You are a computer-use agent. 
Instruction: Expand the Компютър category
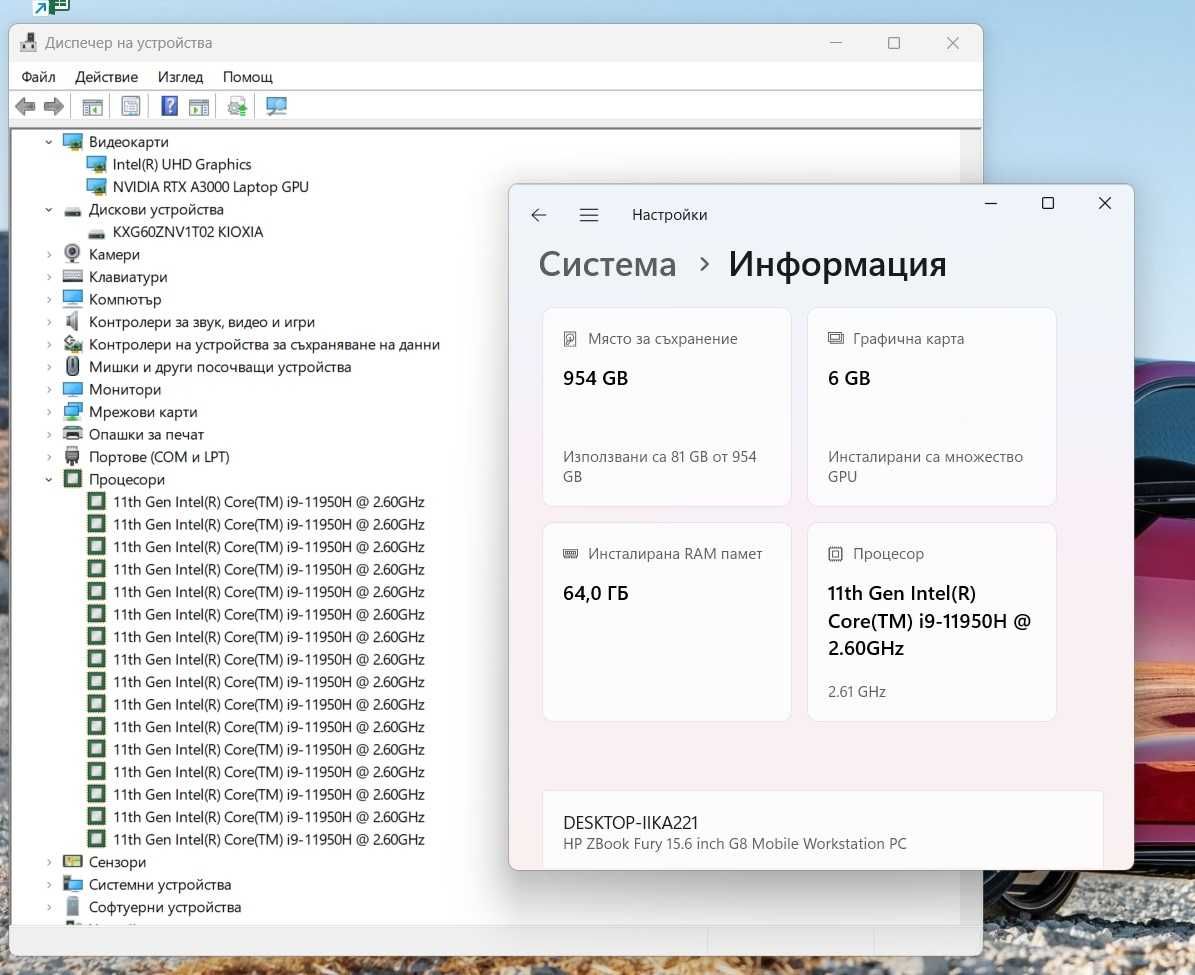(49, 300)
